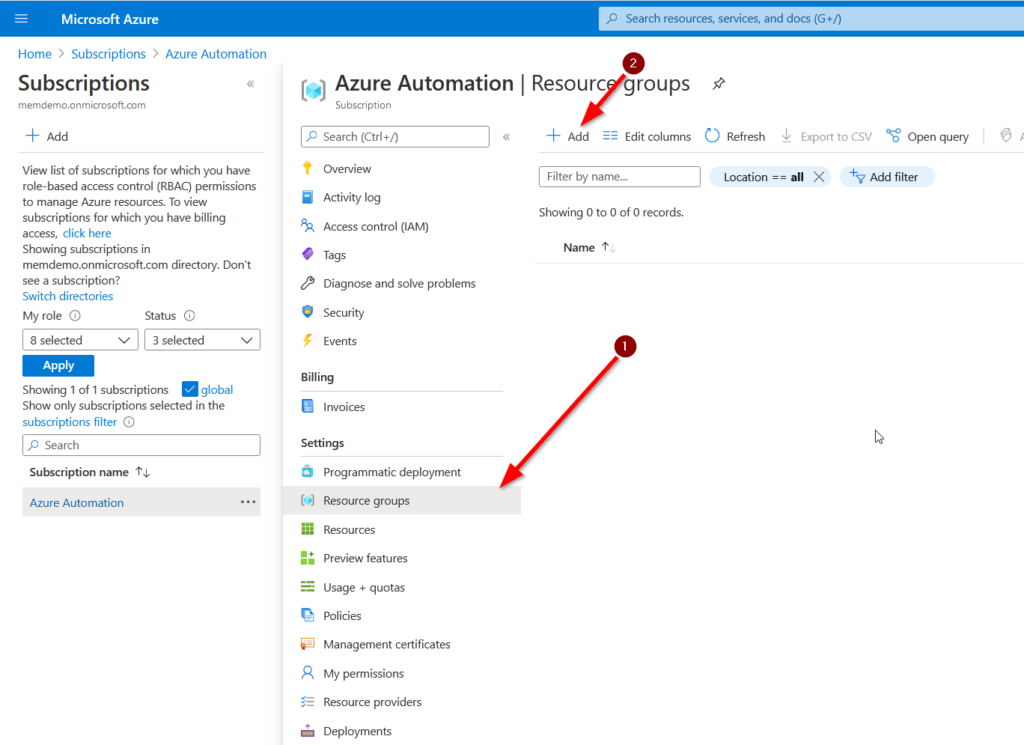Click the purple Tags icon

point(308,254)
